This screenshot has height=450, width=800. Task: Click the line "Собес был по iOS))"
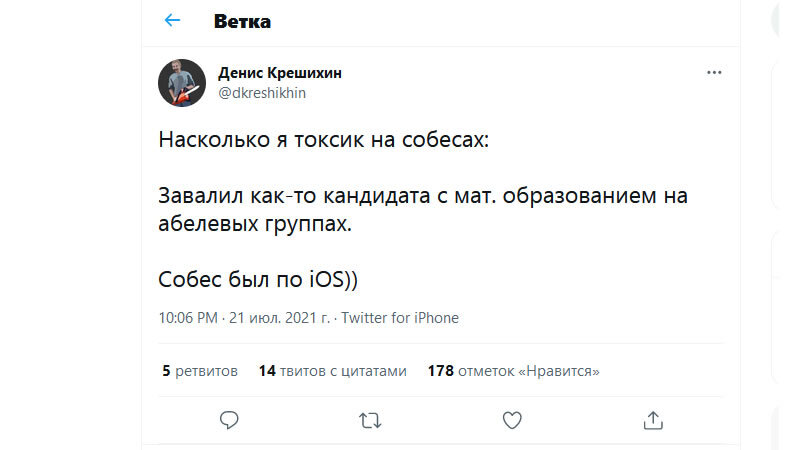pyautogui.click(x=257, y=279)
